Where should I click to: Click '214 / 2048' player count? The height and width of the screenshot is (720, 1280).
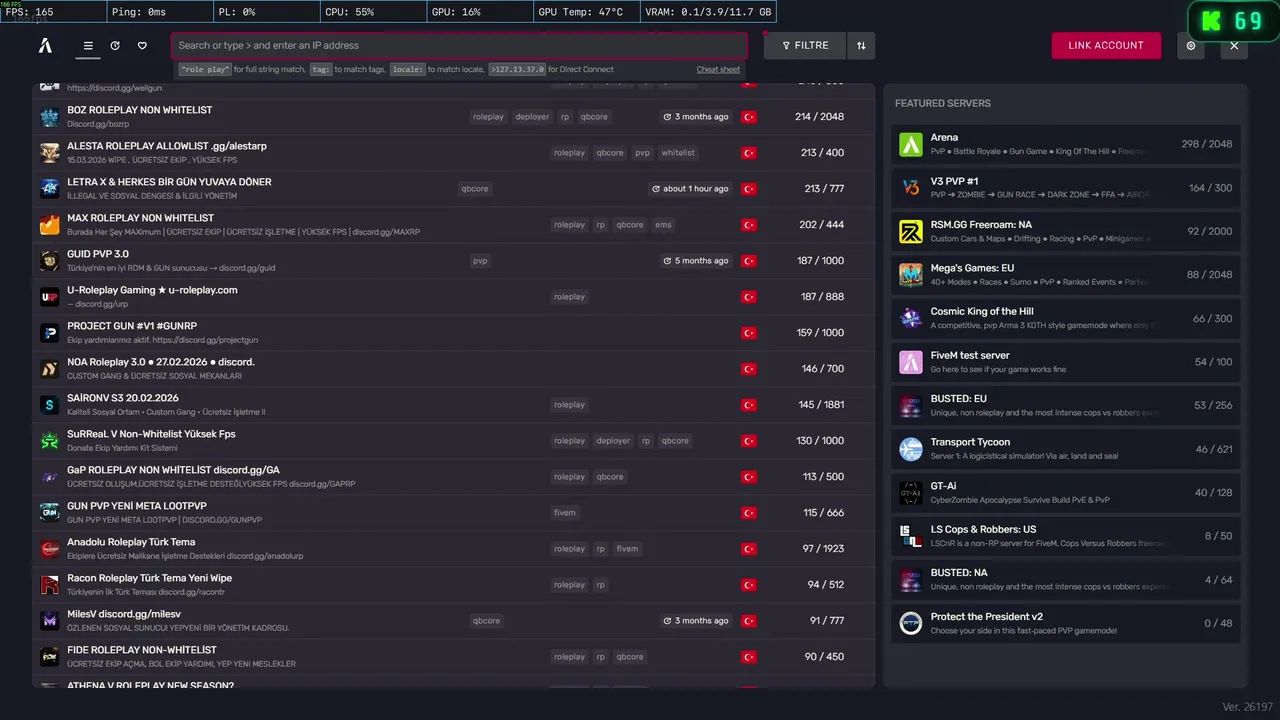819,117
